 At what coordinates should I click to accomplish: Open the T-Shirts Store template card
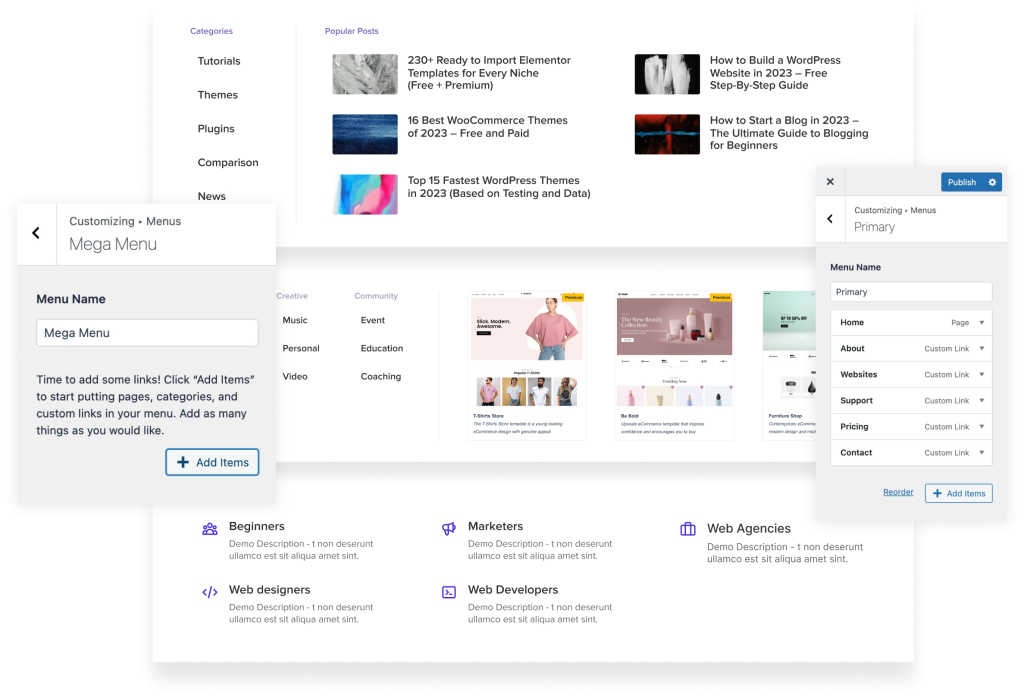click(x=526, y=365)
